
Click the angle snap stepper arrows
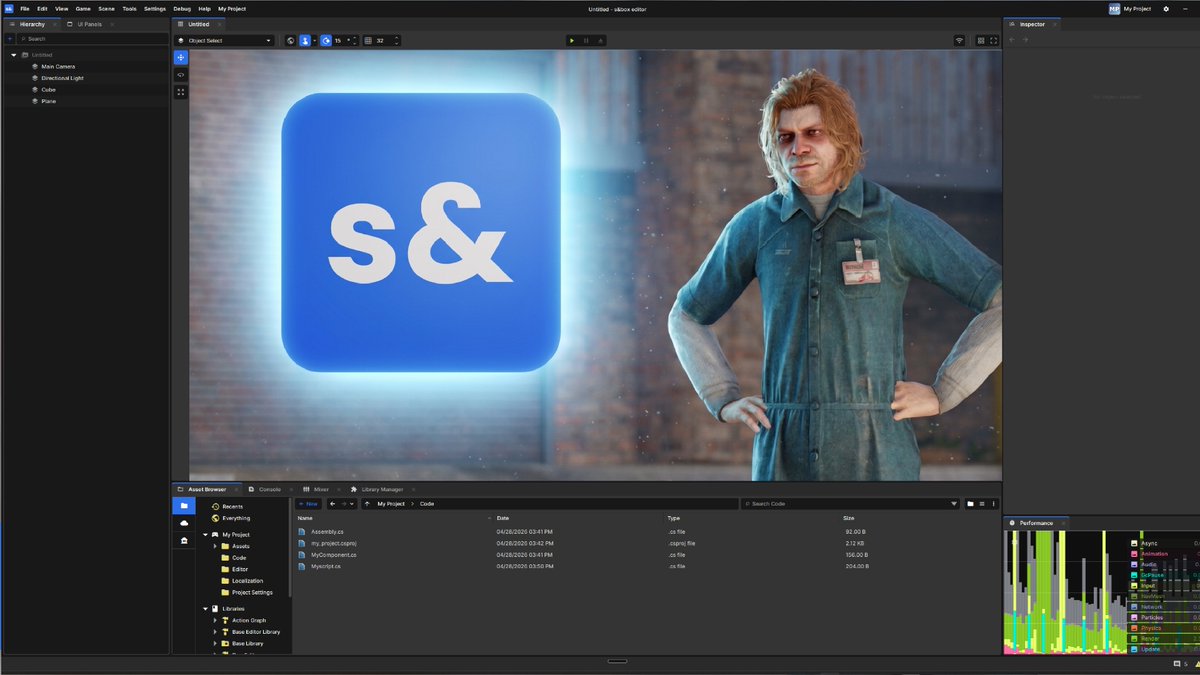click(x=353, y=40)
